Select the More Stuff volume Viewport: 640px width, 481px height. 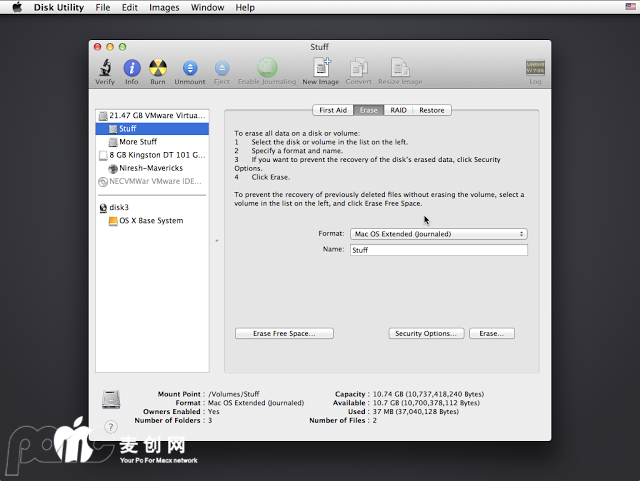(152, 142)
